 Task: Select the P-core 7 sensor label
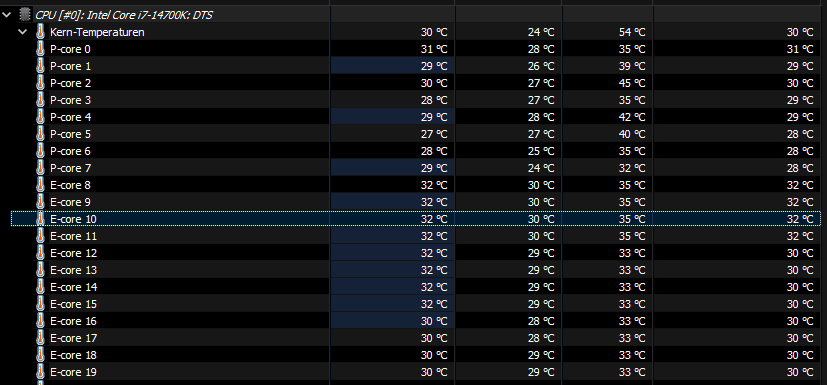tap(70, 168)
